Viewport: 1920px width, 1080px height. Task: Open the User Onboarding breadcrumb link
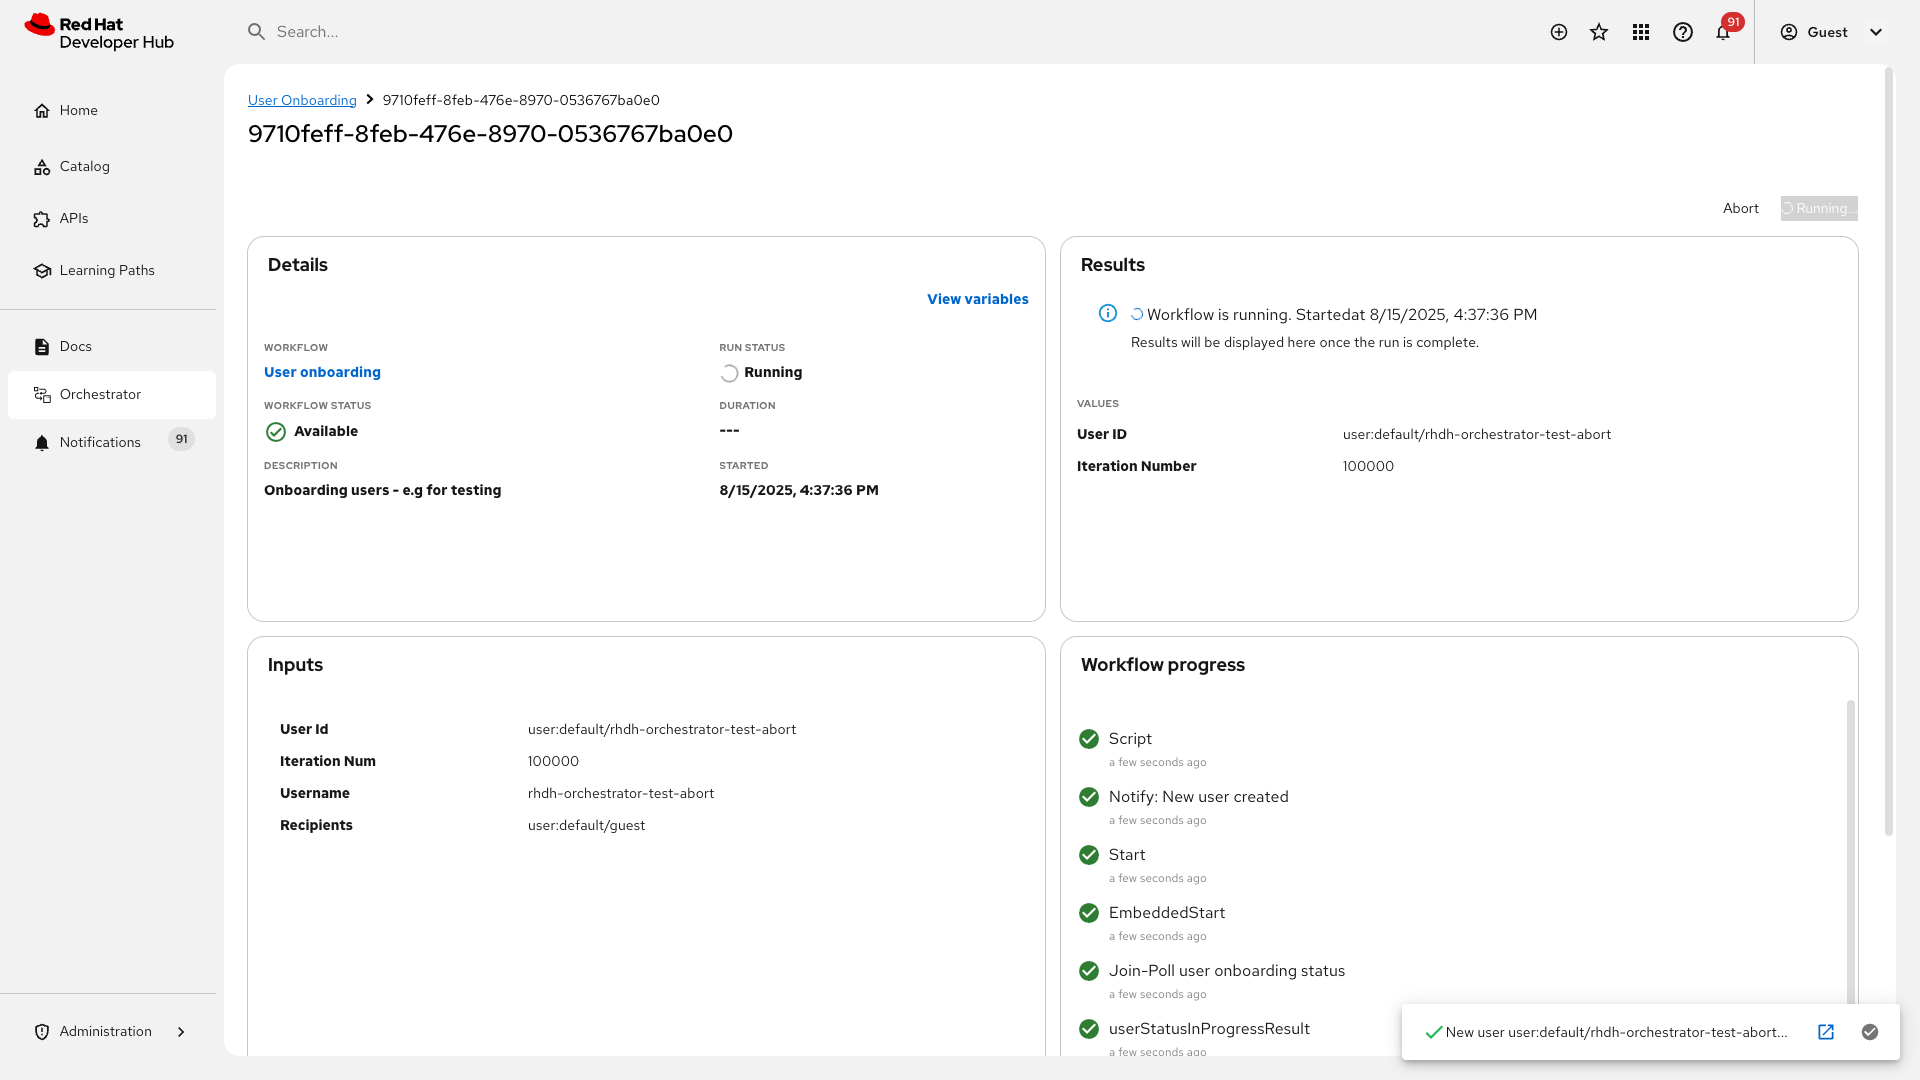(302, 100)
